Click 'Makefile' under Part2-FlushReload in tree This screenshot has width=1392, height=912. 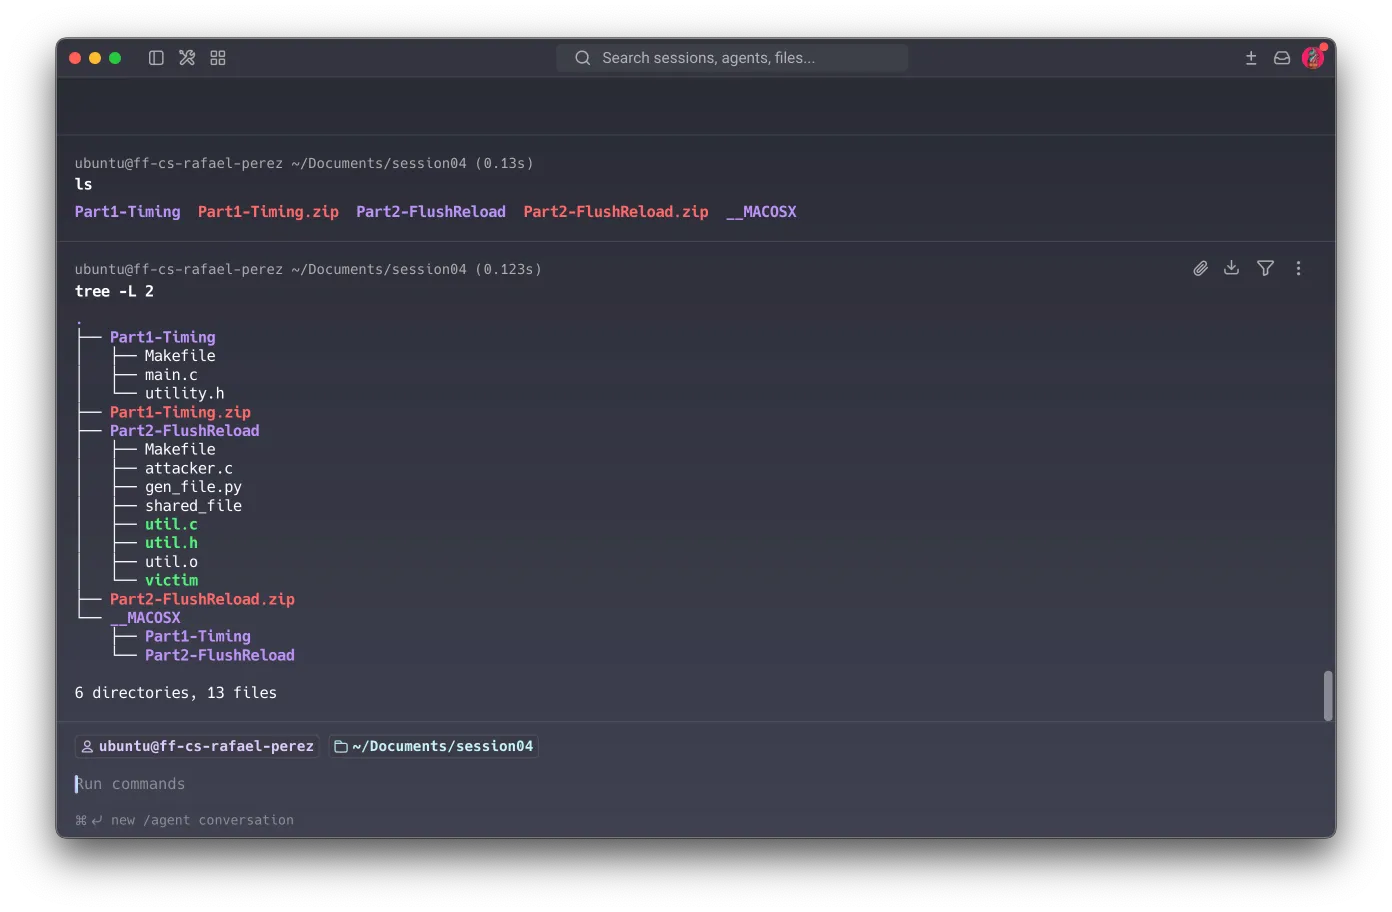[x=180, y=449]
